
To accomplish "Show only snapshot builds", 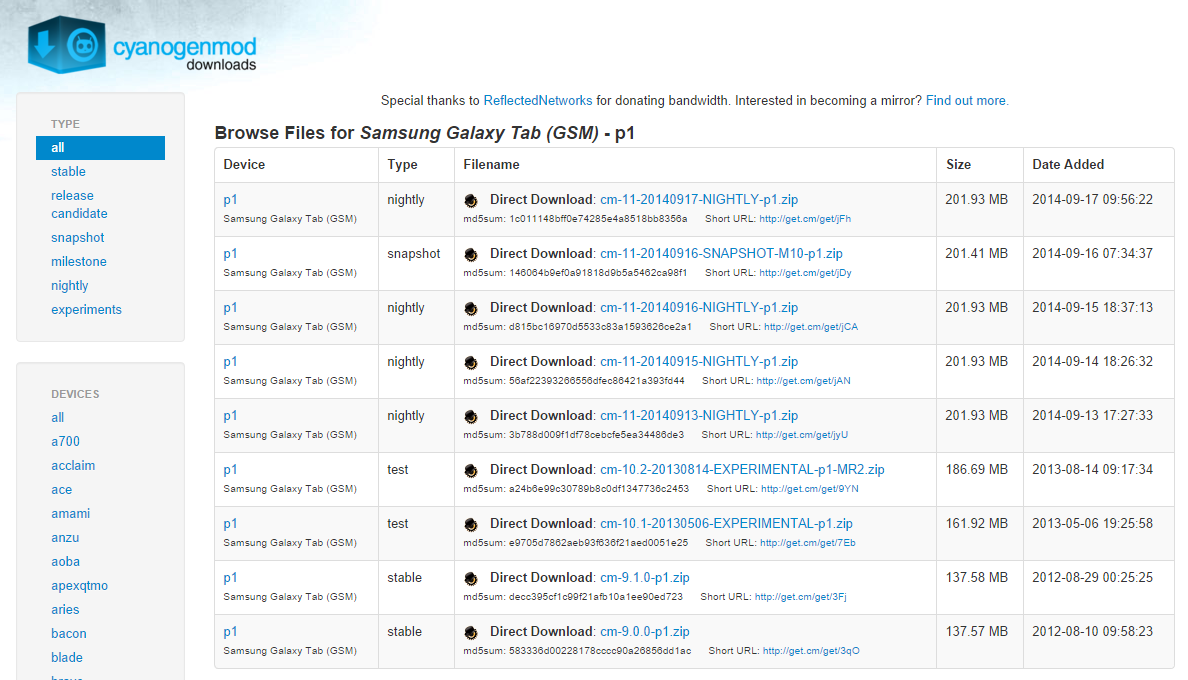I will coord(77,238).
